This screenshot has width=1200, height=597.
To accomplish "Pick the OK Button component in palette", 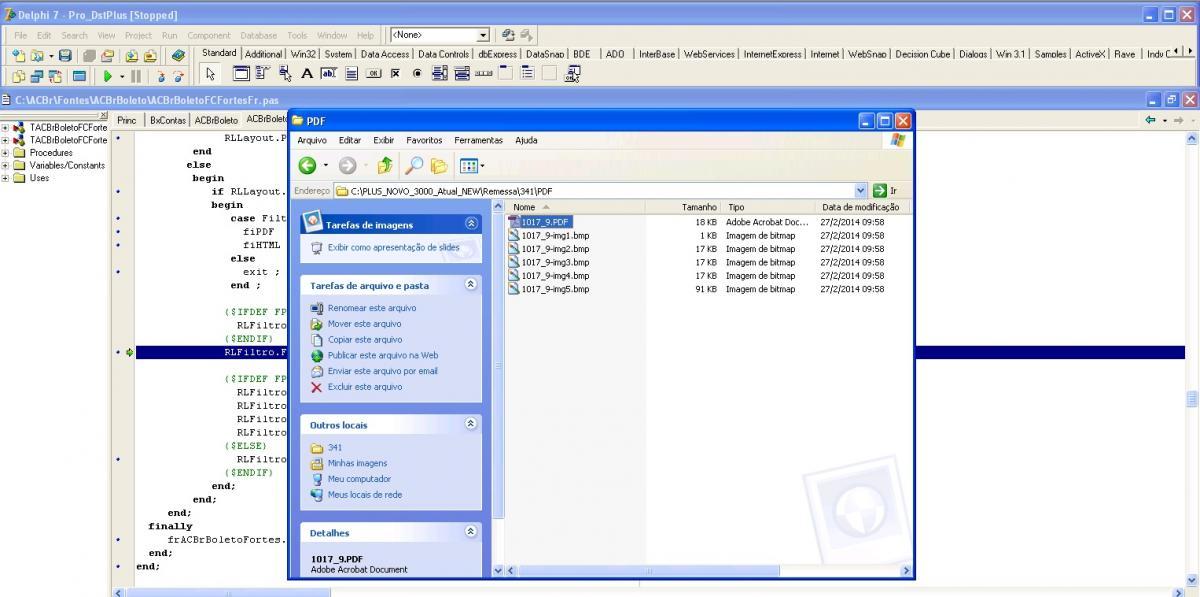I will tap(373, 74).
